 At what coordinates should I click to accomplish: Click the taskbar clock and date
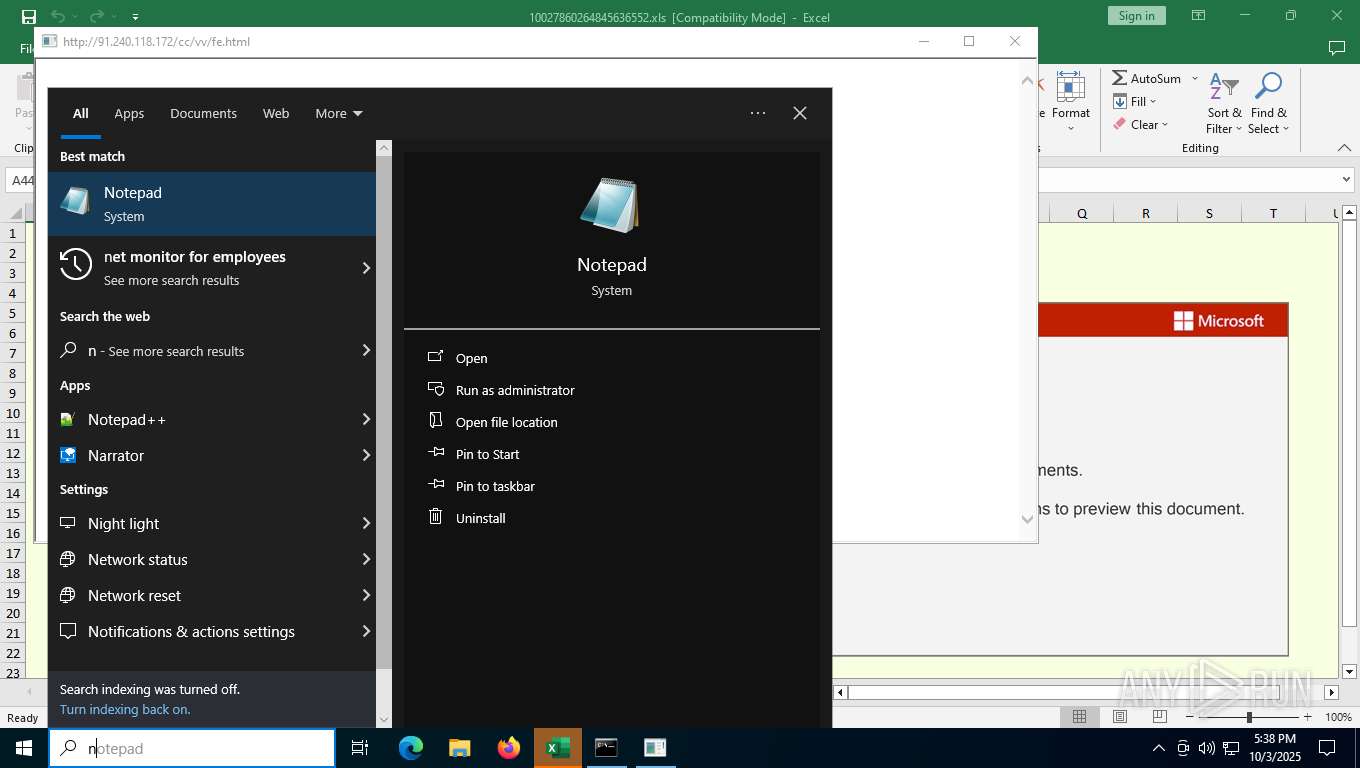(x=1273, y=748)
